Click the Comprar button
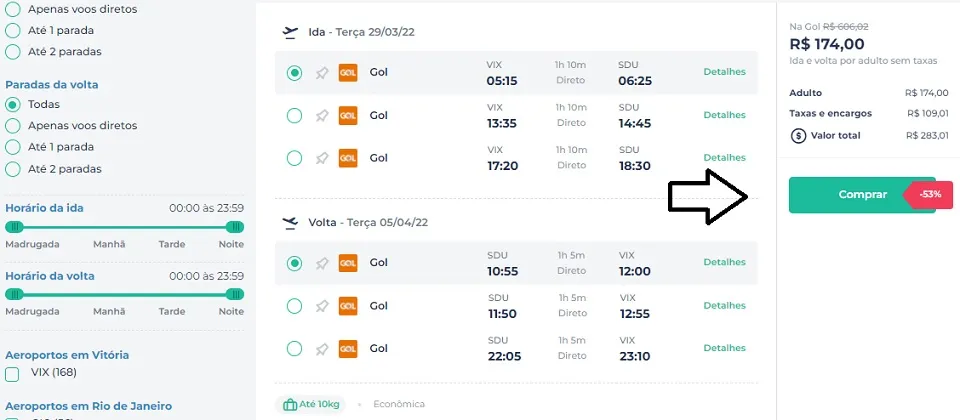 tap(862, 195)
